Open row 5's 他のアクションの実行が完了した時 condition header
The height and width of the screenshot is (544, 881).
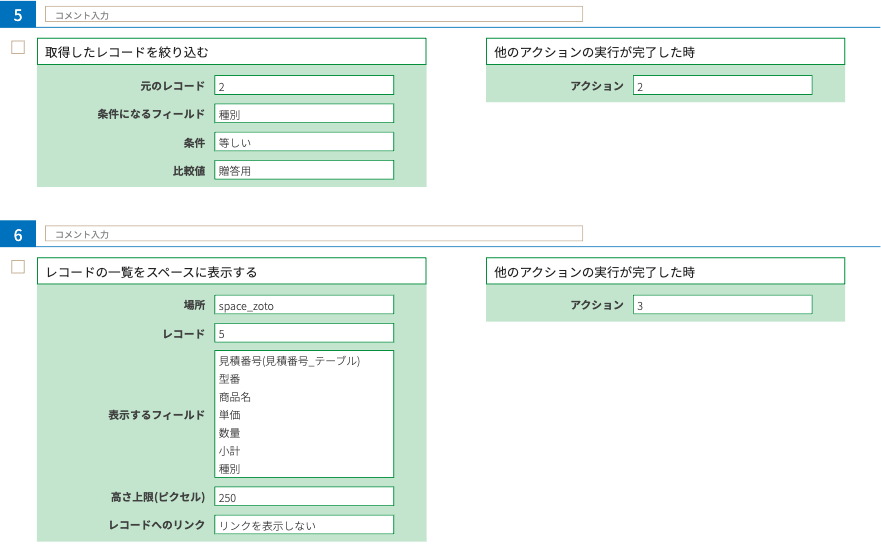click(665, 52)
